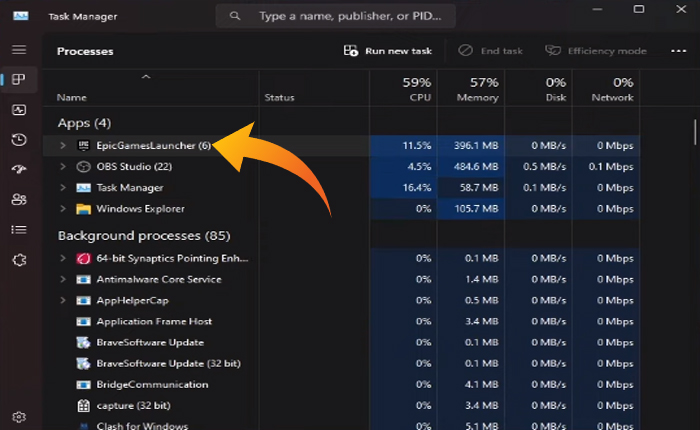The image size is (700, 430).
Task: Click the three-dot more options button
Action: (678, 51)
